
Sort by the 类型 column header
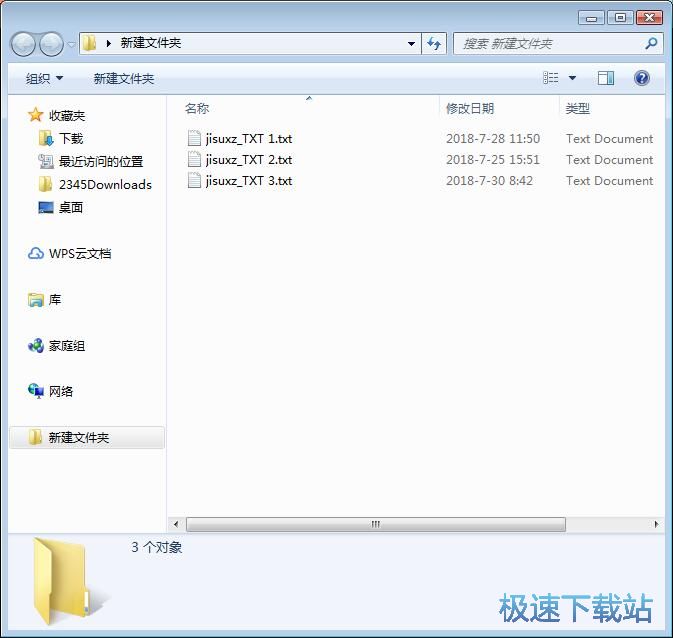pos(578,109)
